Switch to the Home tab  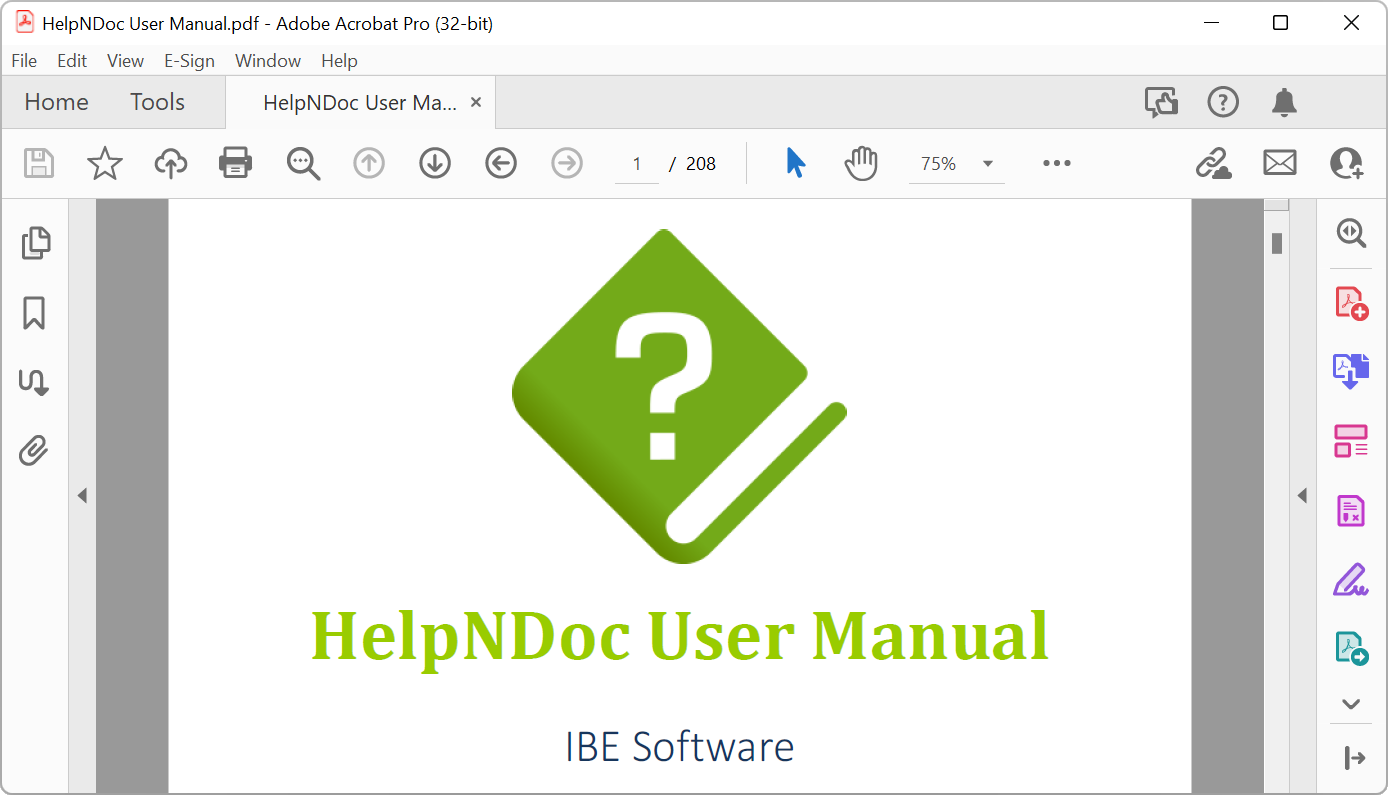coord(56,102)
